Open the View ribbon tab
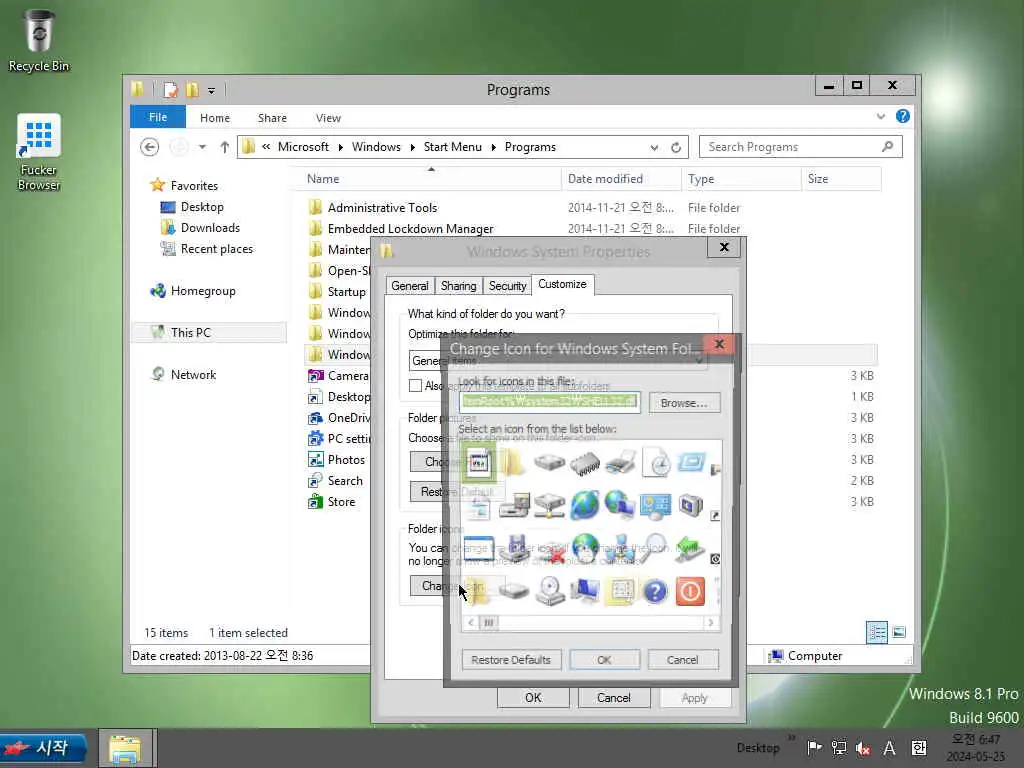1024x768 pixels. (328, 118)
